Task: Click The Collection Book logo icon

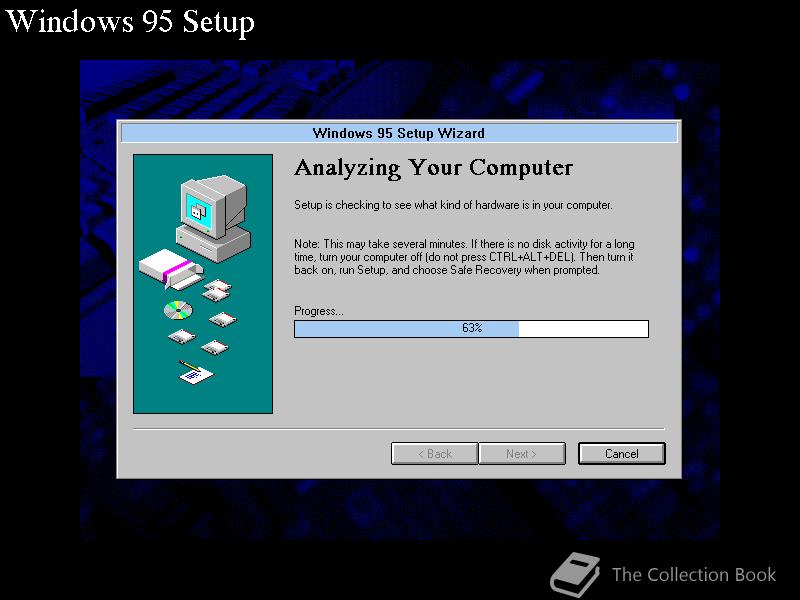Action: [x=574, y=574]
